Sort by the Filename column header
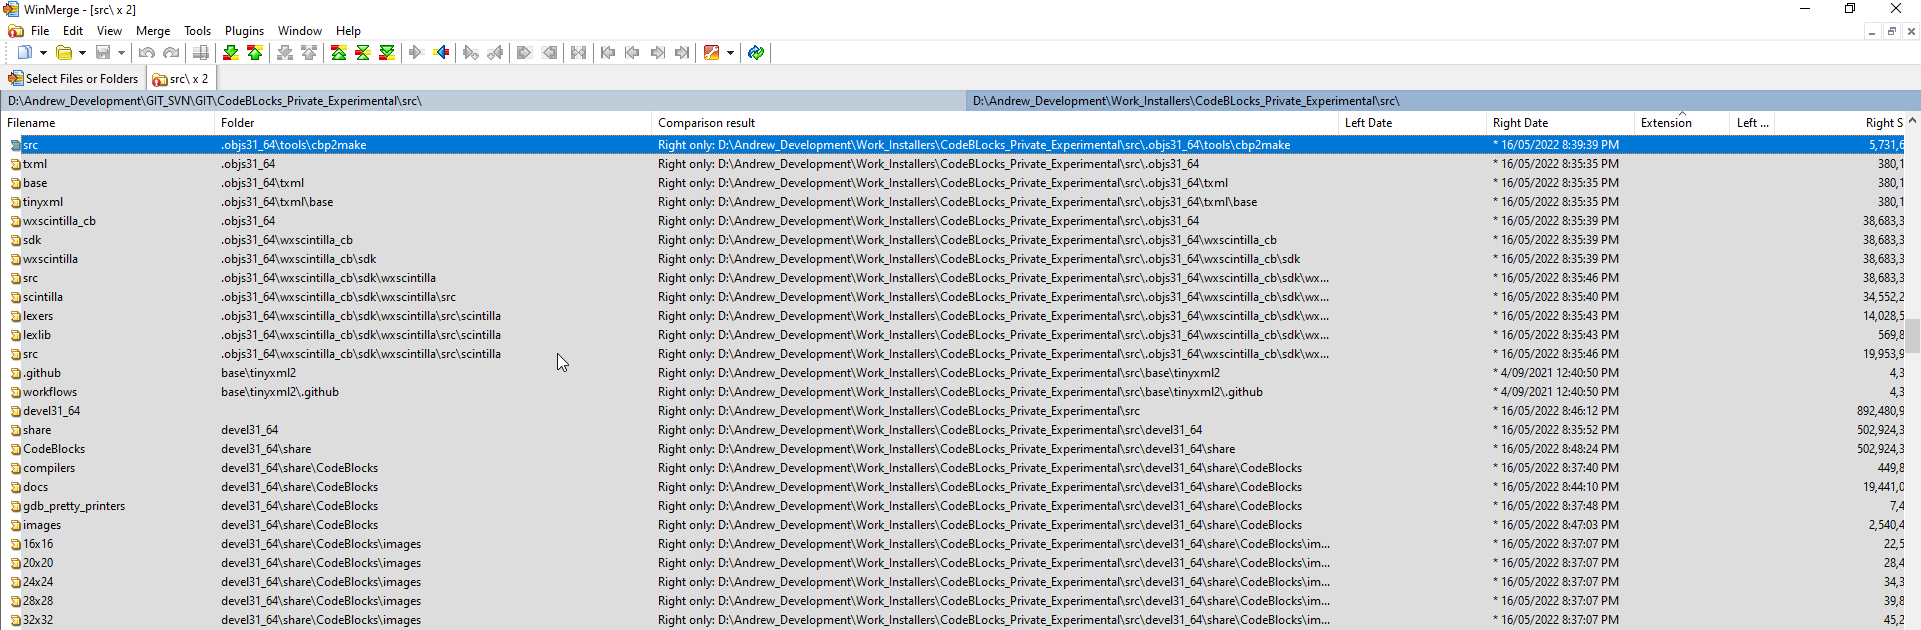The height and width of the screenshot is (630, 1921). [108, 123]
